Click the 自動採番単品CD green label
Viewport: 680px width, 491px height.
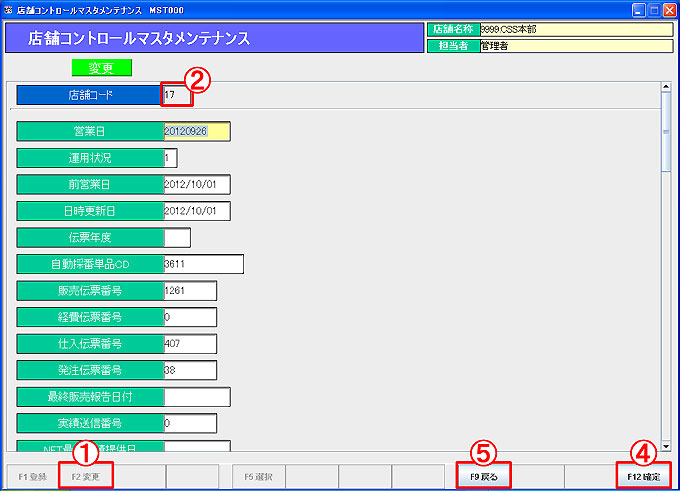pos(90,264)
